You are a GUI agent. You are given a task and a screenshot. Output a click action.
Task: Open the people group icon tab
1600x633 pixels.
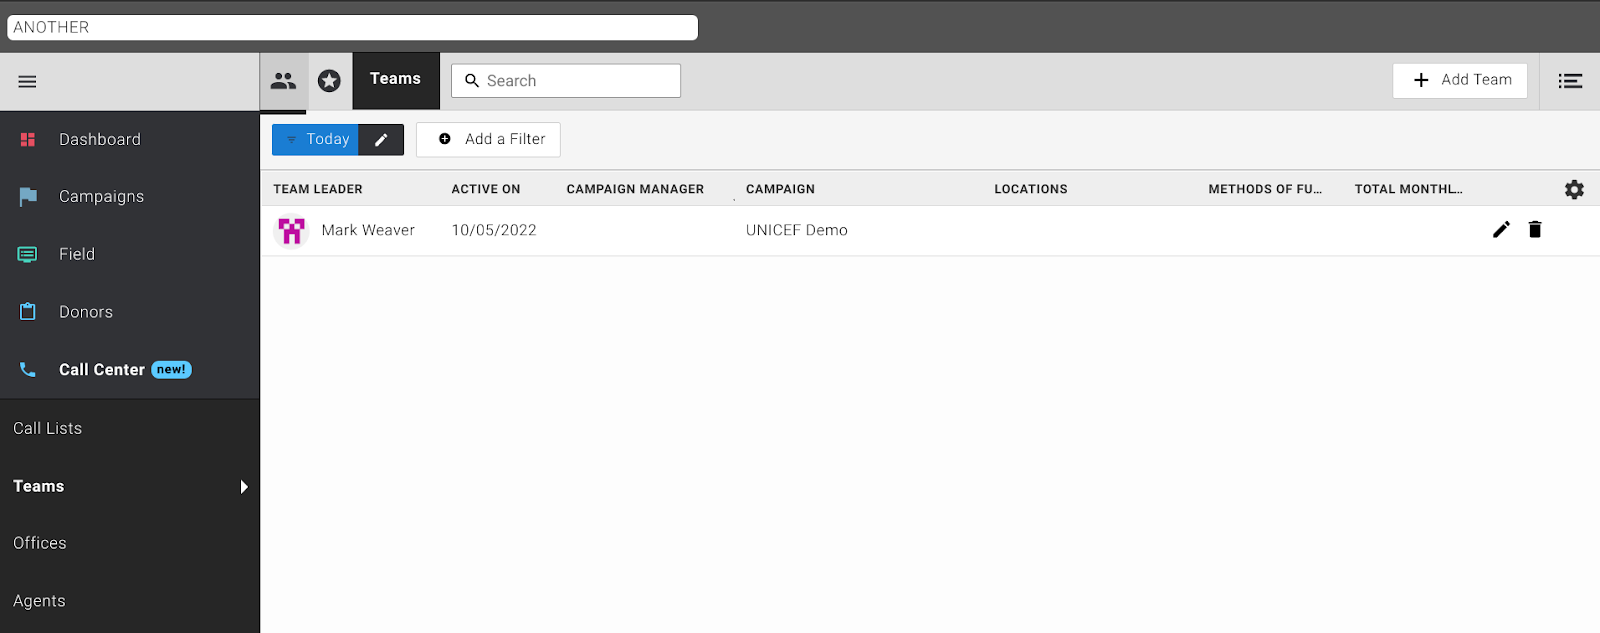(x=284, y=81)
